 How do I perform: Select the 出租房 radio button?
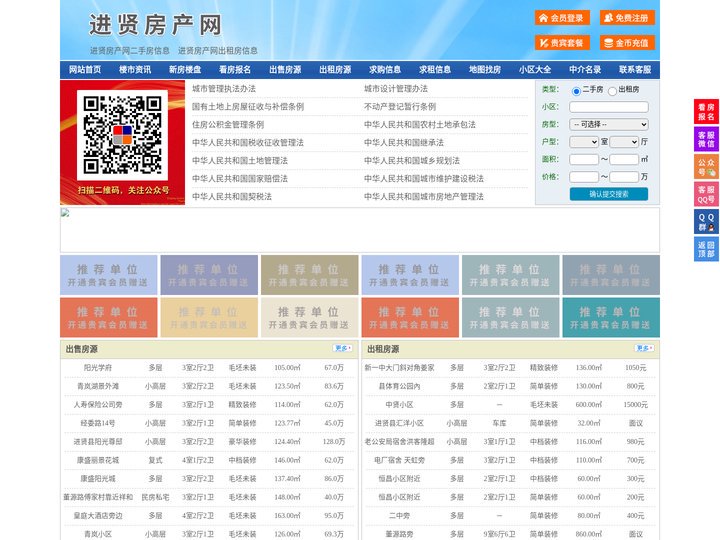612,91
